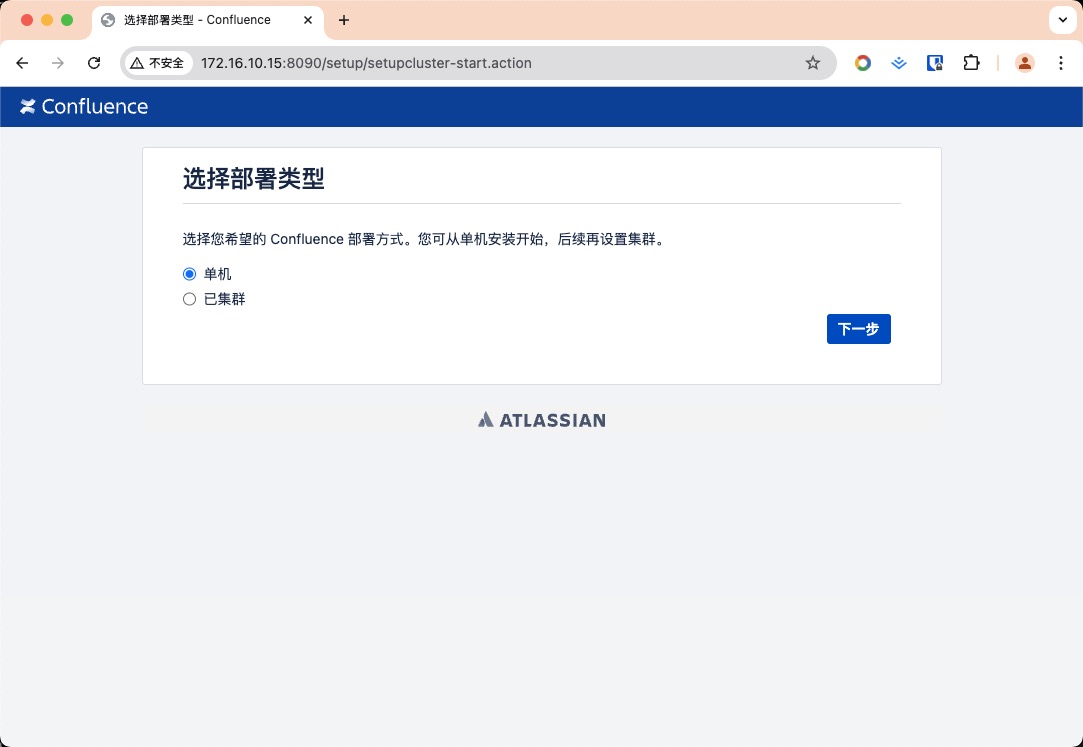Image resolution: width=1083 pixels, height=747 pixels.
Task: Click the Atlassian logo in footer
Action: pos(541,420)
